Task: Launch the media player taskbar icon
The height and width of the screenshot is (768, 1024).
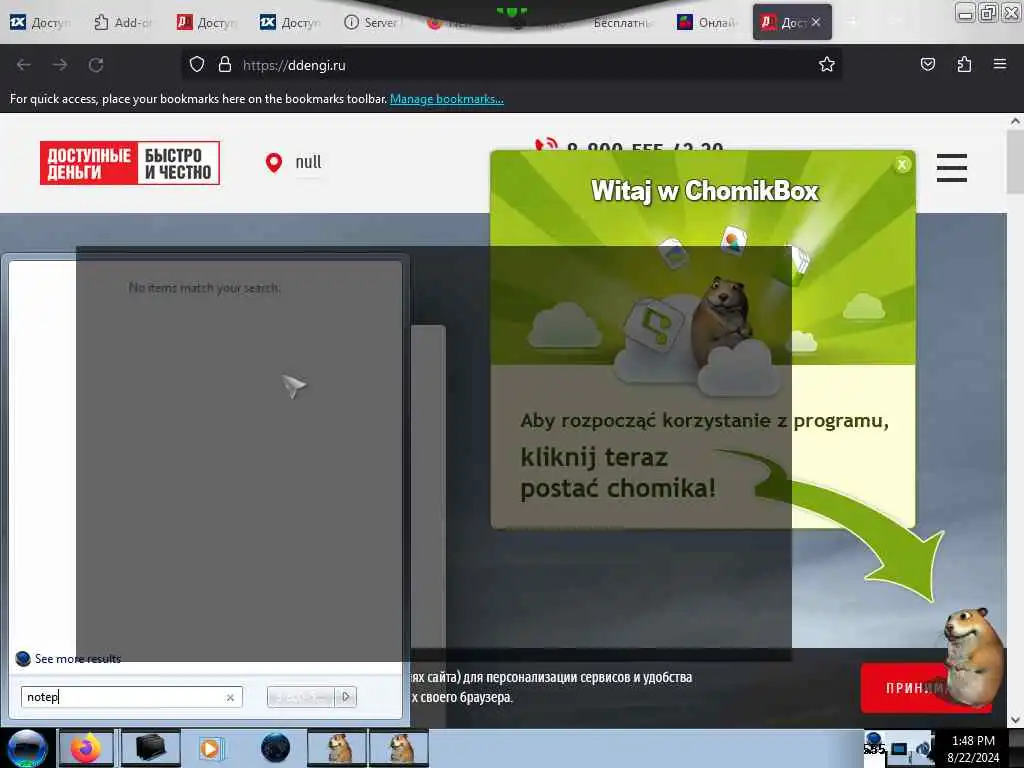Action: pos(210,748)
